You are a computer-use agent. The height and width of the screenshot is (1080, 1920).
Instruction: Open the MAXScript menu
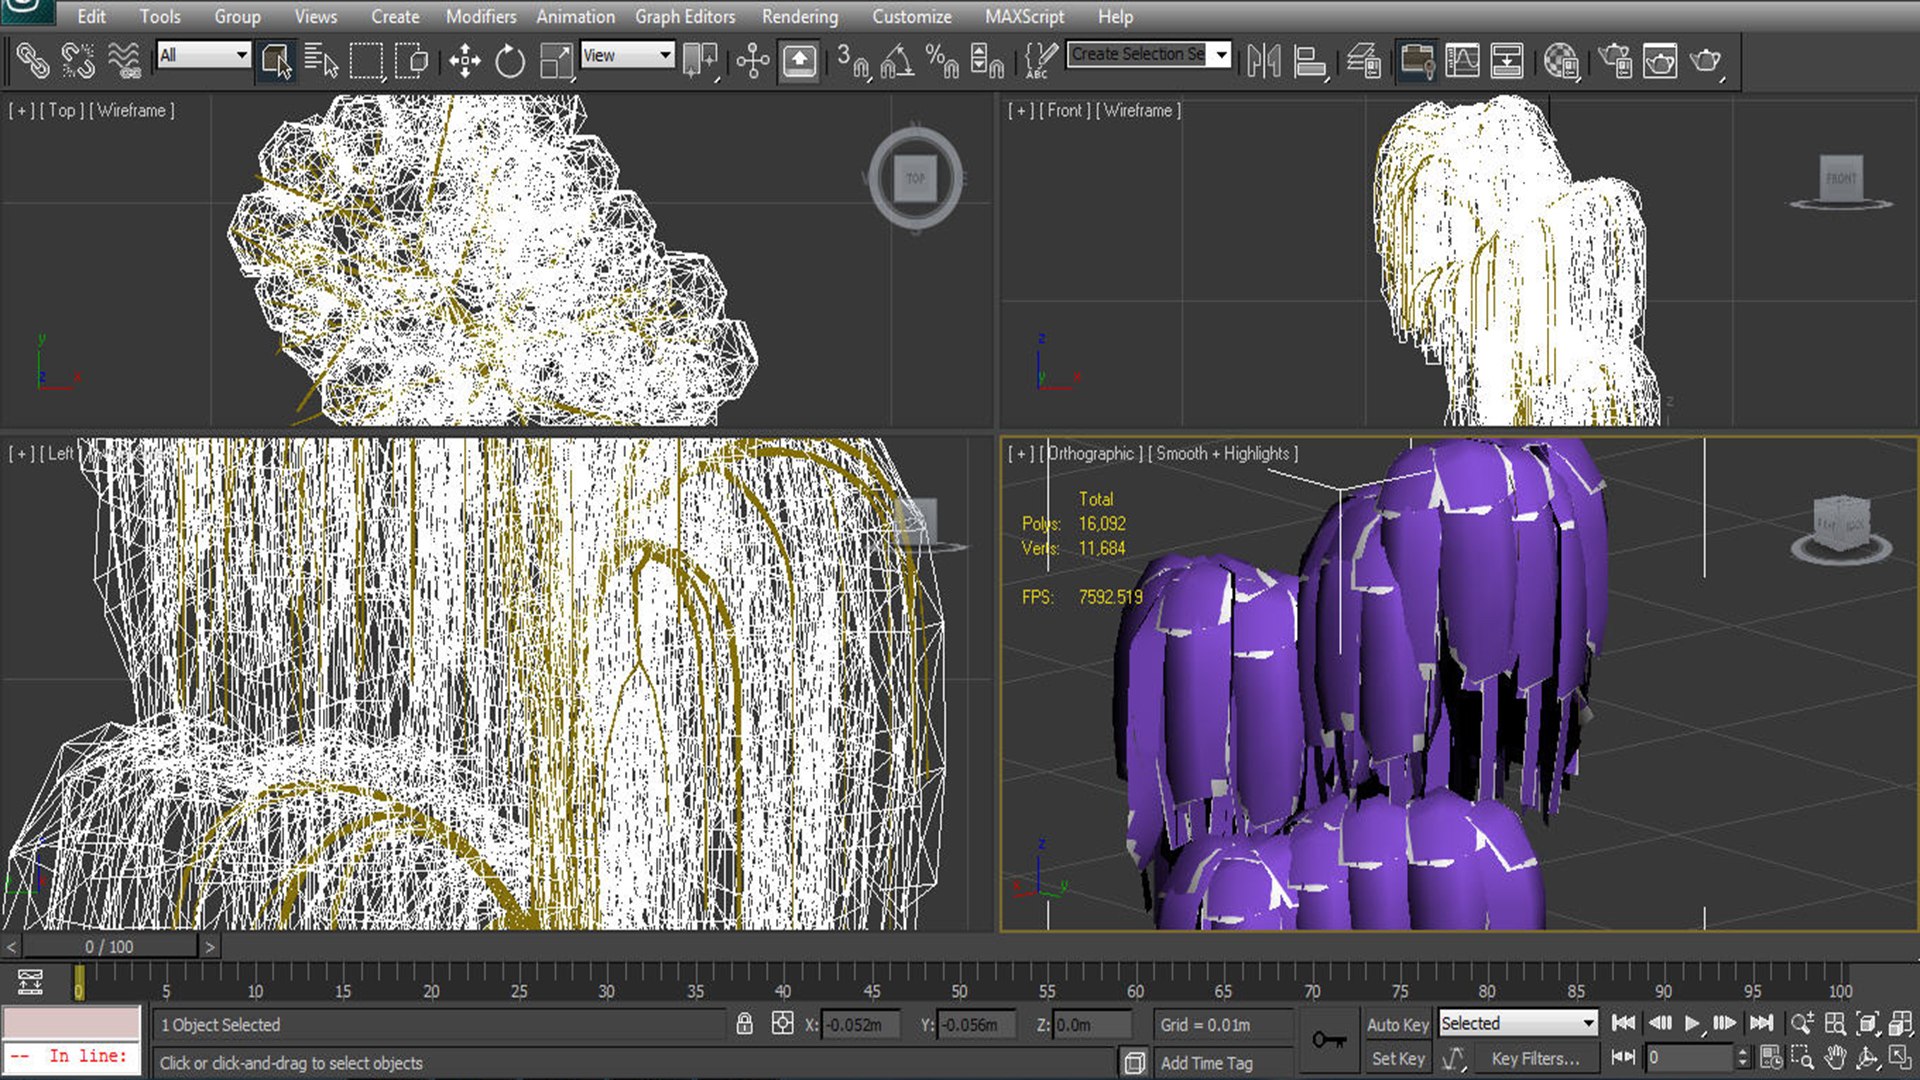pyautogui.click(x=1025, y=16)
